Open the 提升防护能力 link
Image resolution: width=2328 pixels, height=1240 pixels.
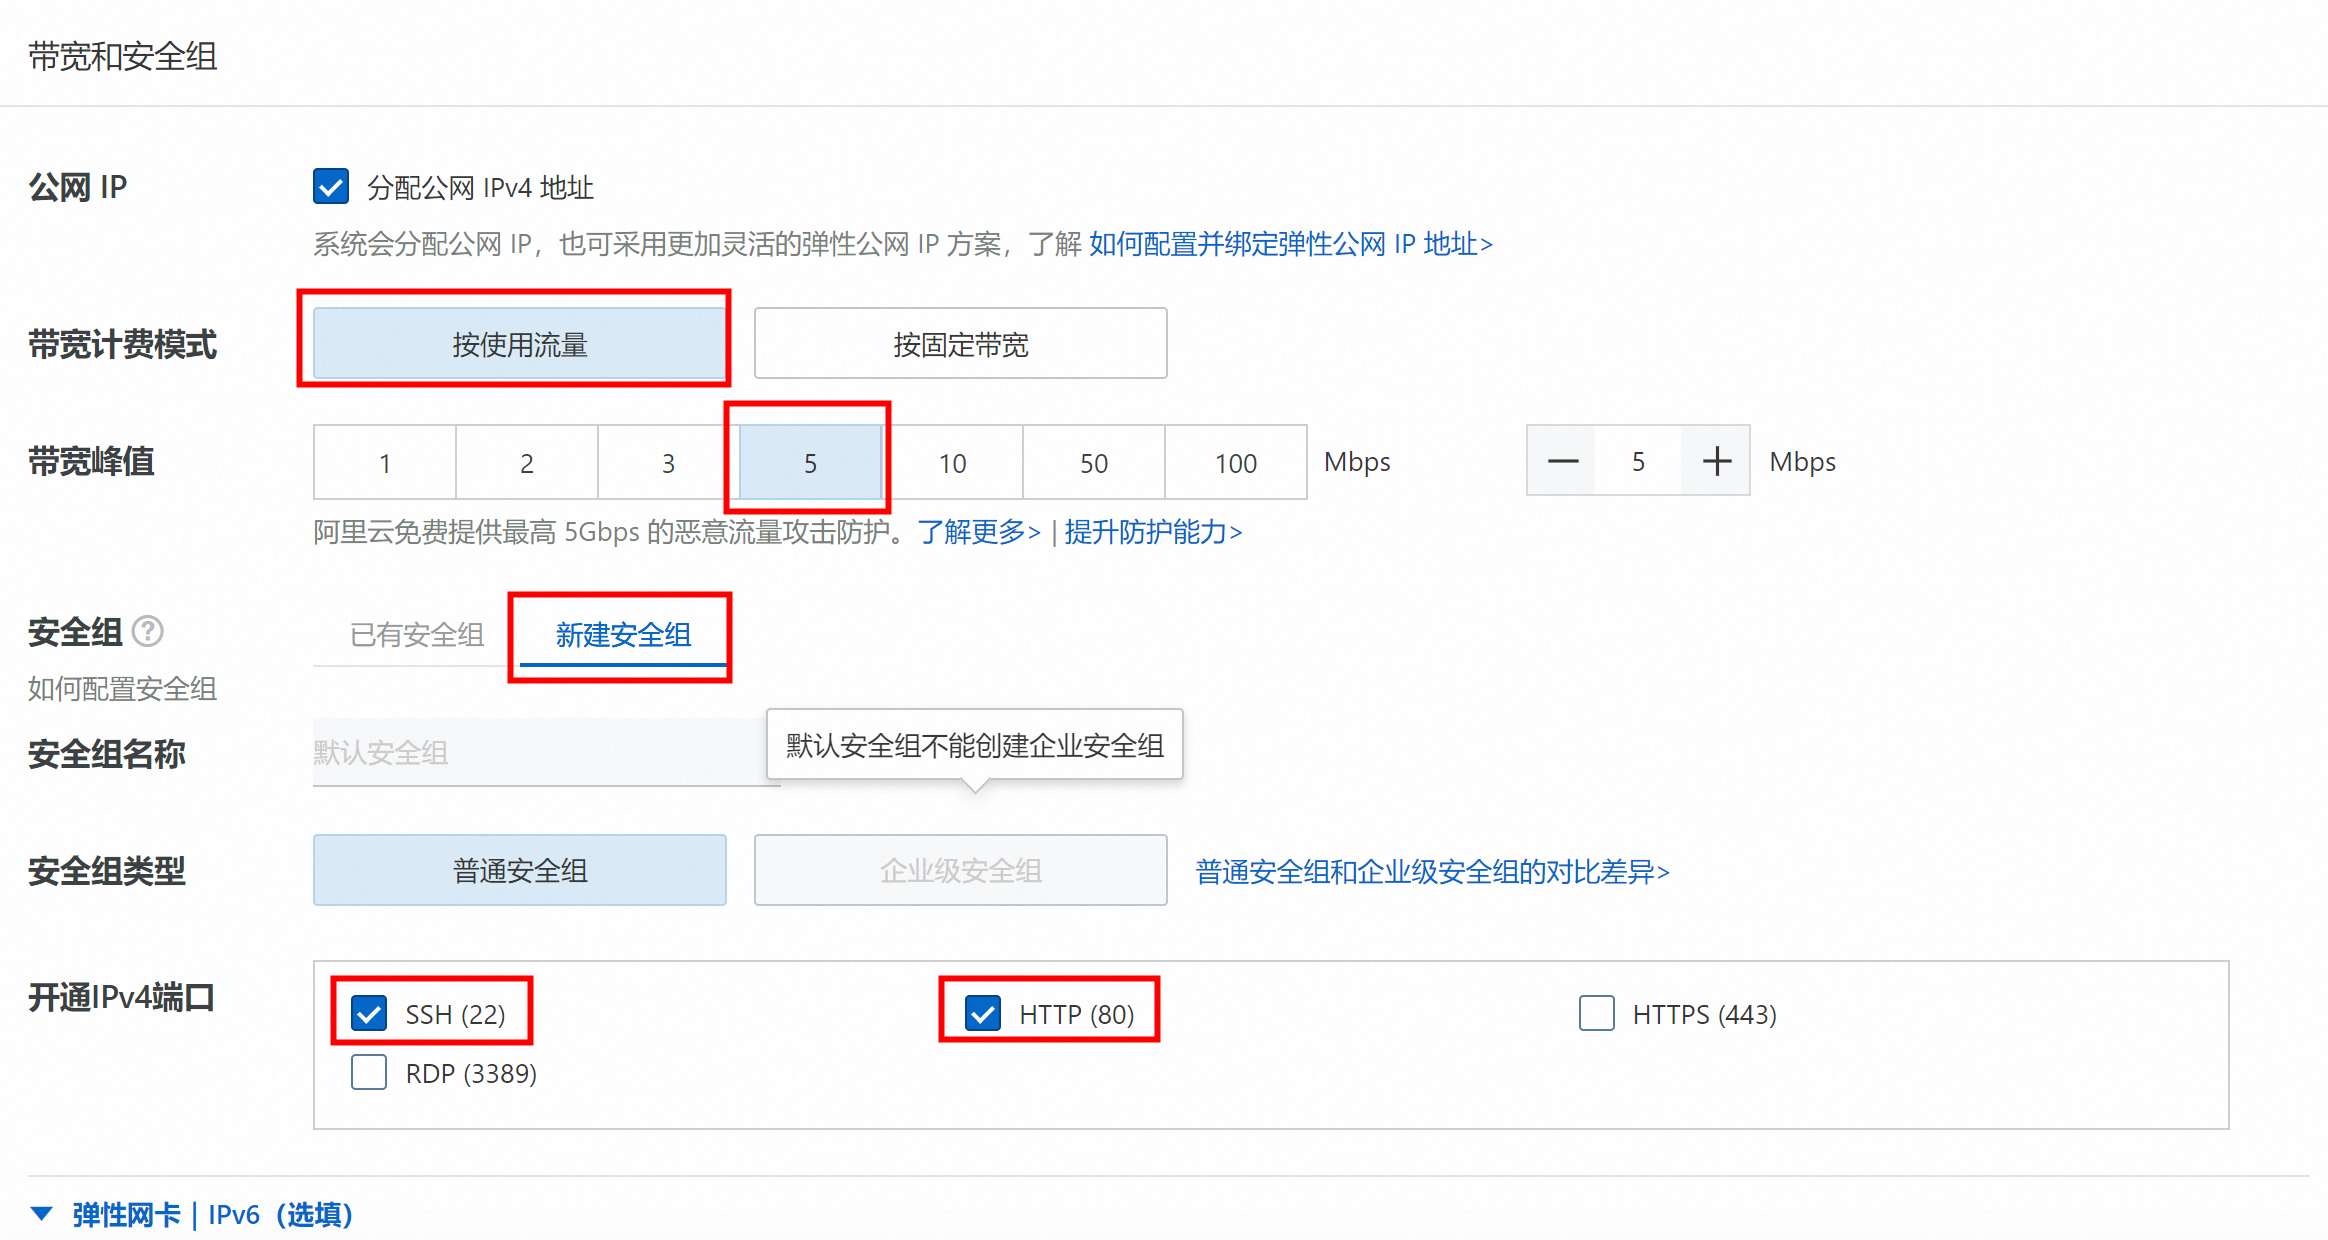click(1153, 532)
